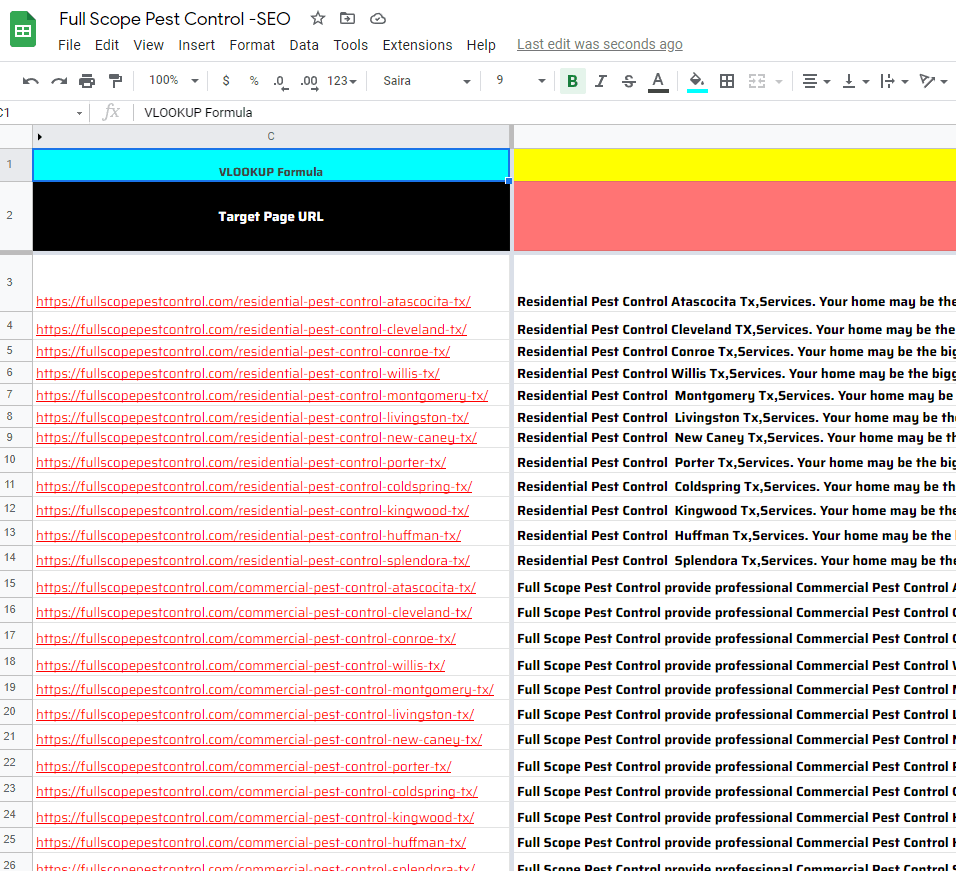This screenshot has height=871, width=956.
Task: Open the borders grid icon
Action: [x=727, y=81]
